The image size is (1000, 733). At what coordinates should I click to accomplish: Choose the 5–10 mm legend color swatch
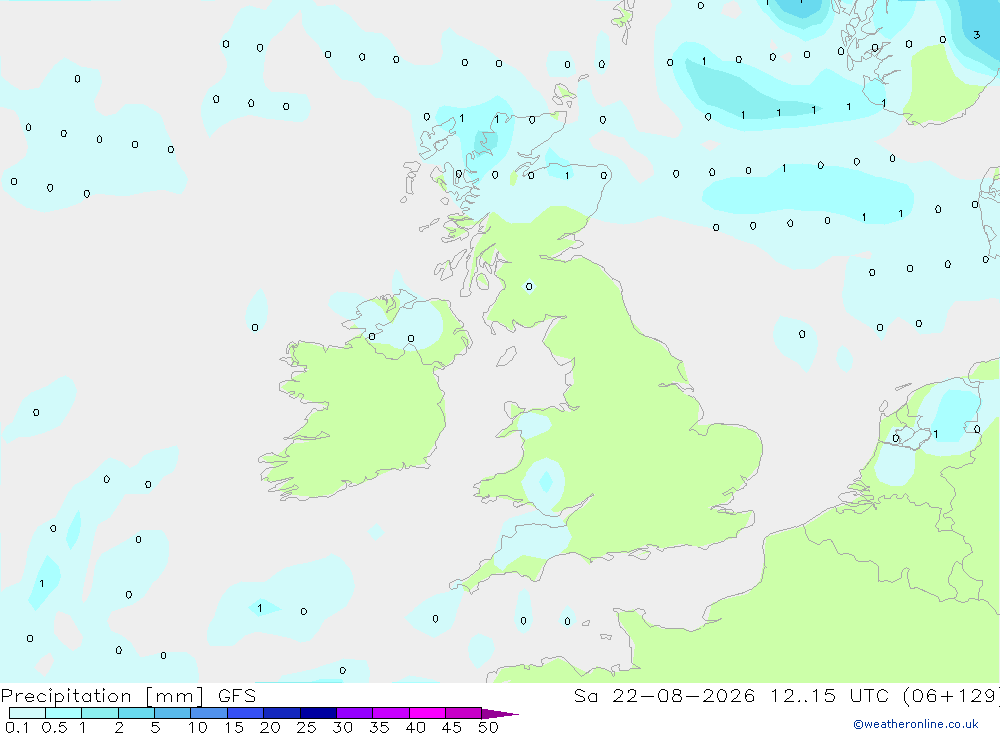[x=172, y=713]
